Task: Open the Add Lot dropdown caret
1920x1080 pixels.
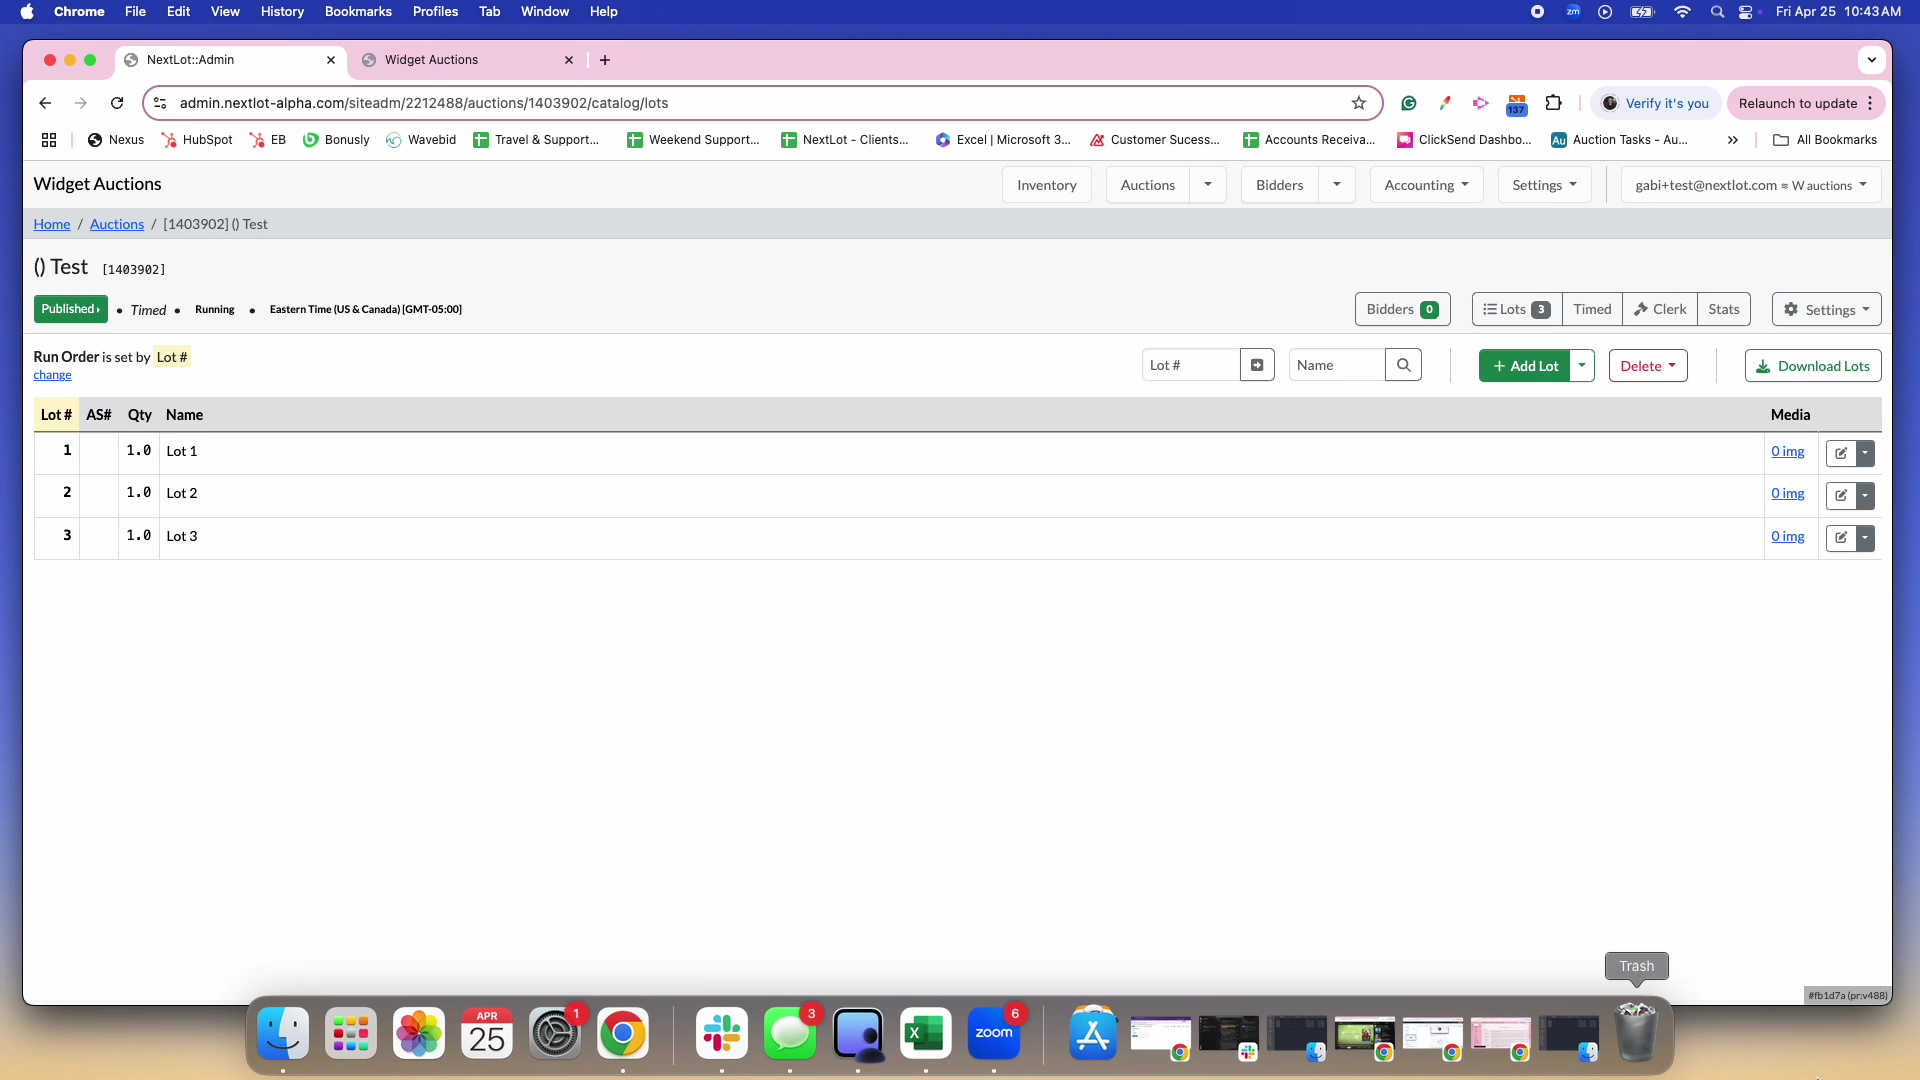Action: [x=1582, y=366]
